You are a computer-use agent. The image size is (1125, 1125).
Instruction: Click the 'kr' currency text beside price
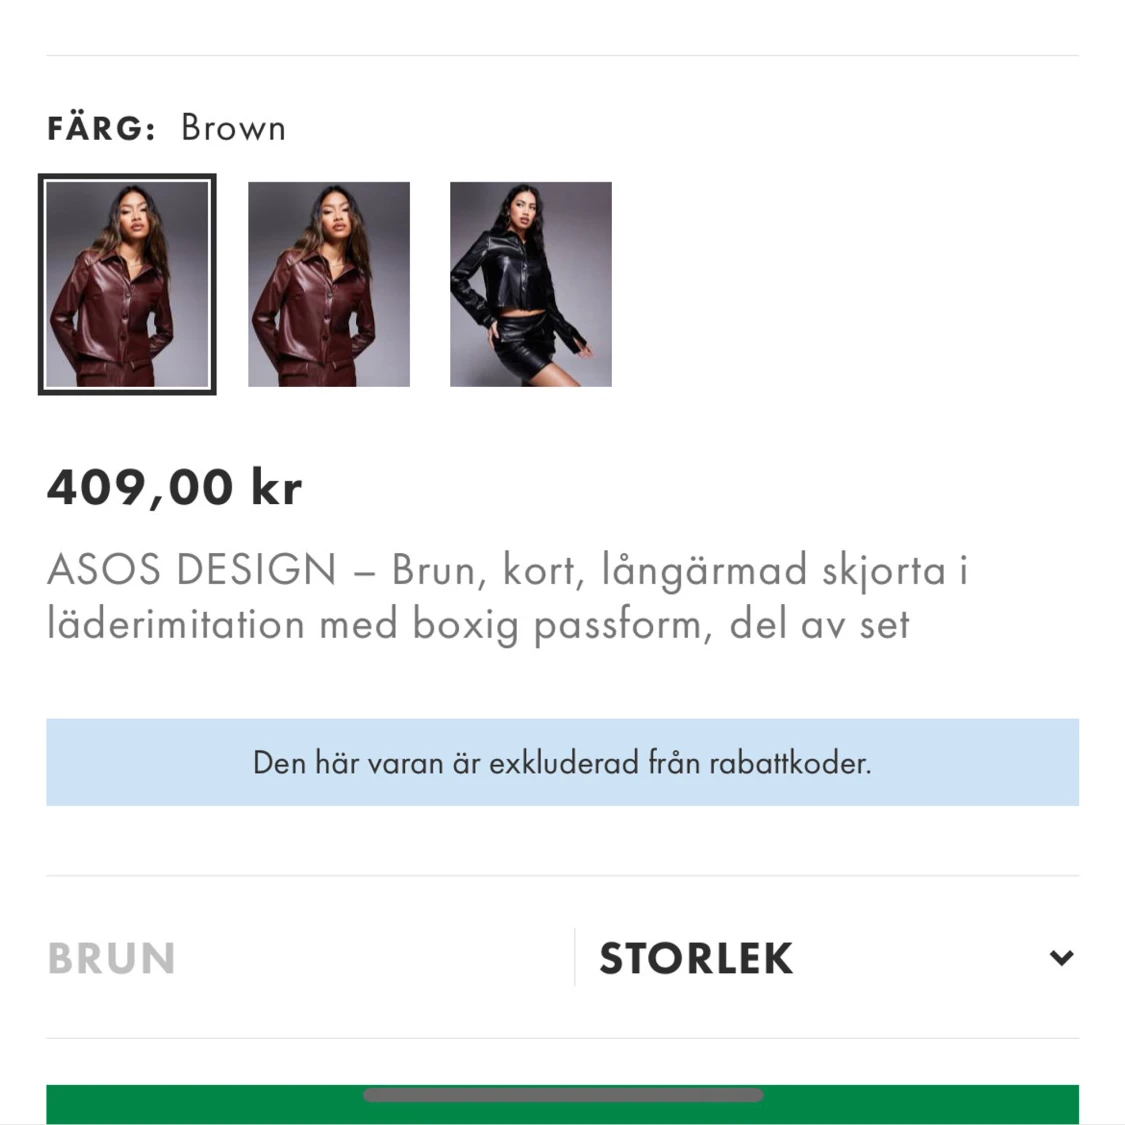tap(276, 487)
